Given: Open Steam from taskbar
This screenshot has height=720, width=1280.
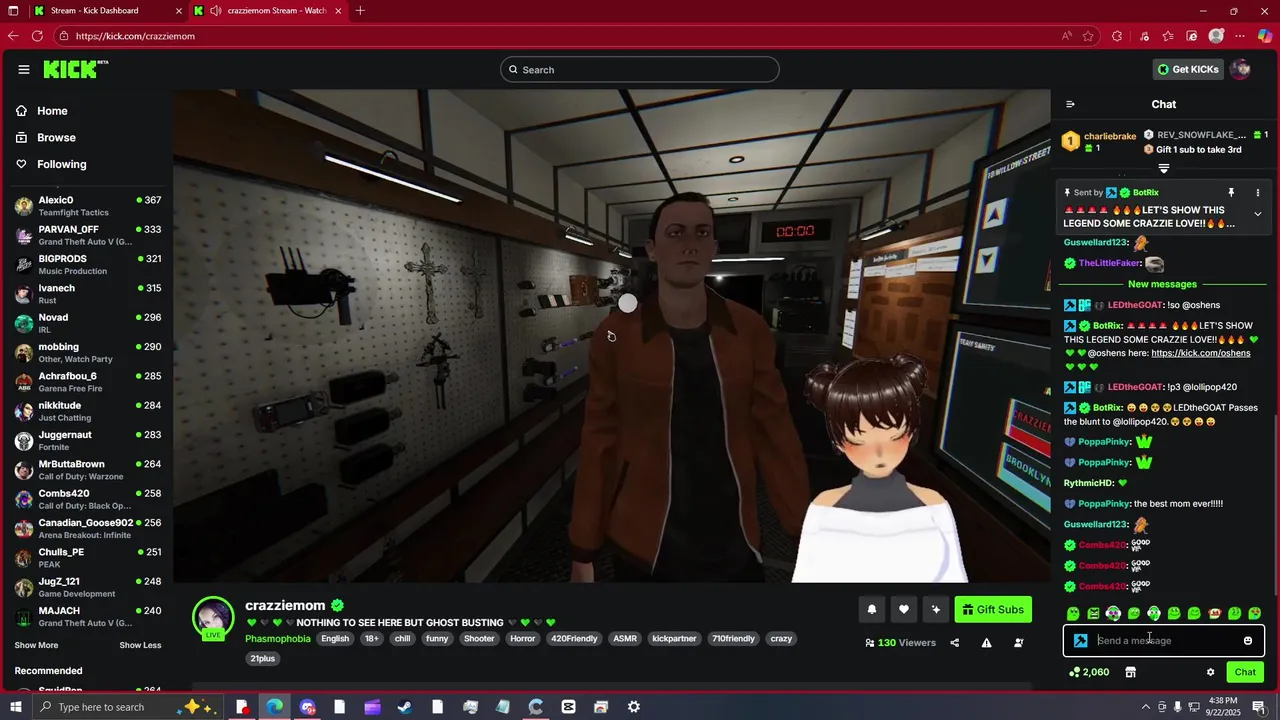Looking at the screenshot, I should 405,707.
